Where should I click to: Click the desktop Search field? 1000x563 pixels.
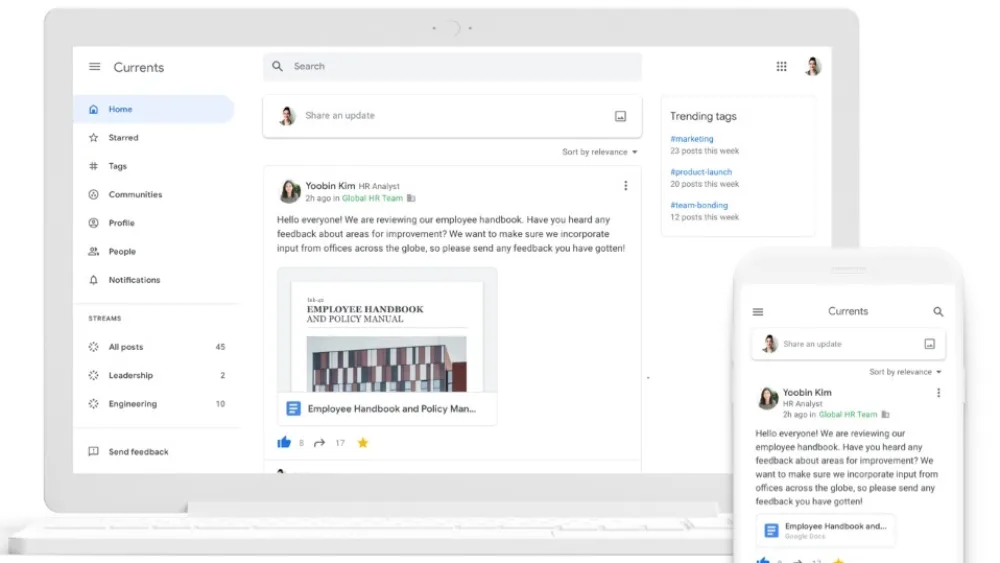tap(452, 66)
